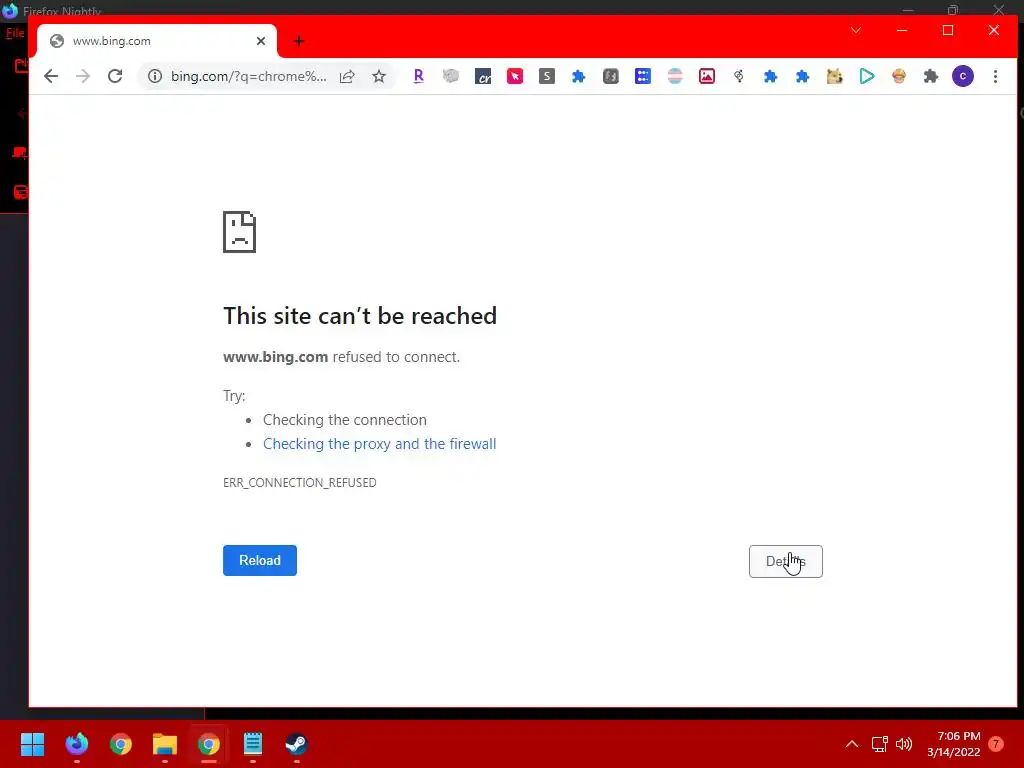Go back using the browser back arrow

(x=51, y=76)
